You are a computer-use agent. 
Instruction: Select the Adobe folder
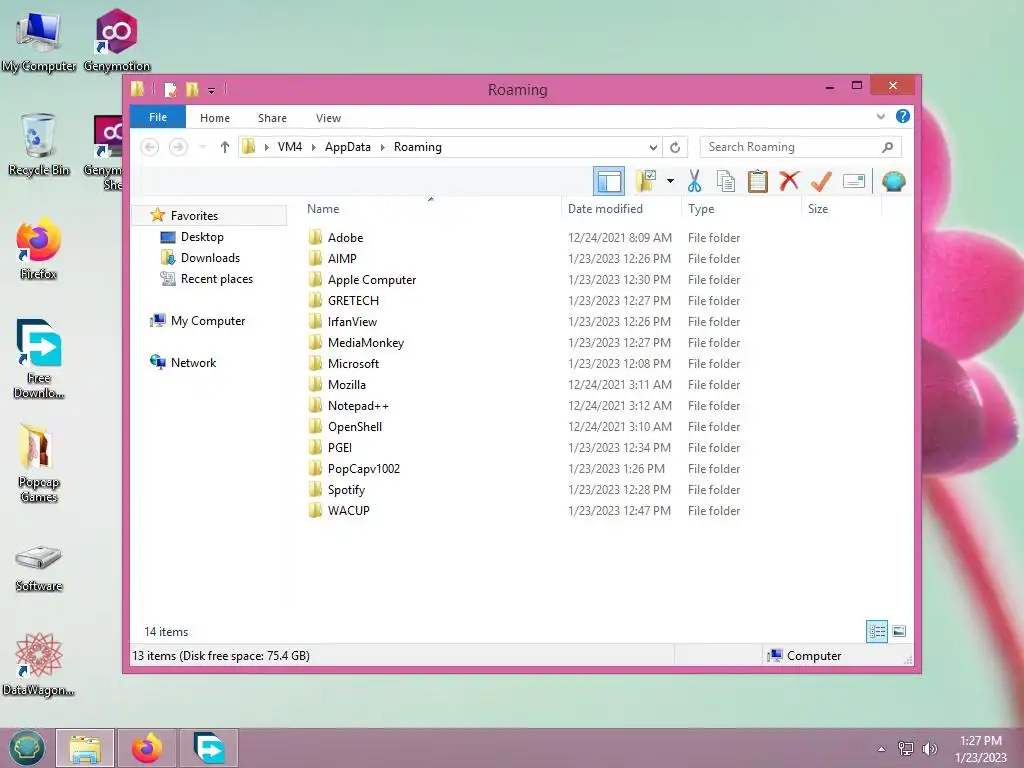pos(345,238)
